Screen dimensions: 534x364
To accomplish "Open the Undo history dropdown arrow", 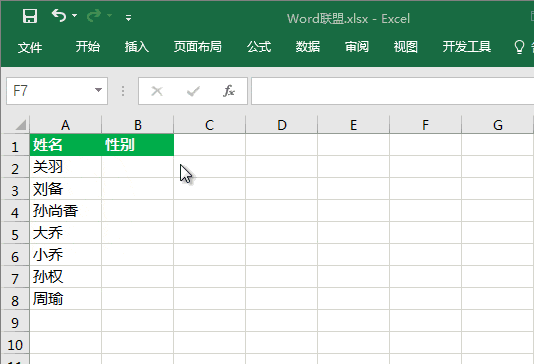I will [75, 16].
